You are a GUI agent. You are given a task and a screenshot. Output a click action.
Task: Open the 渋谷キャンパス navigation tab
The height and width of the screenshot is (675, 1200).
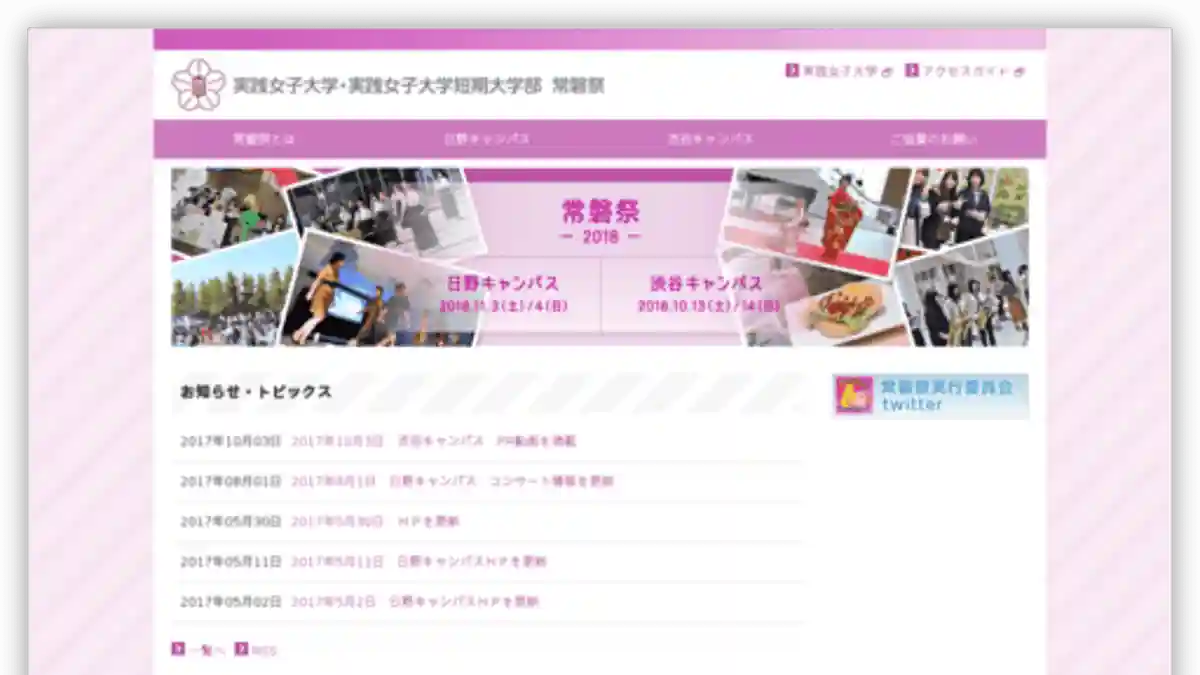710,139
